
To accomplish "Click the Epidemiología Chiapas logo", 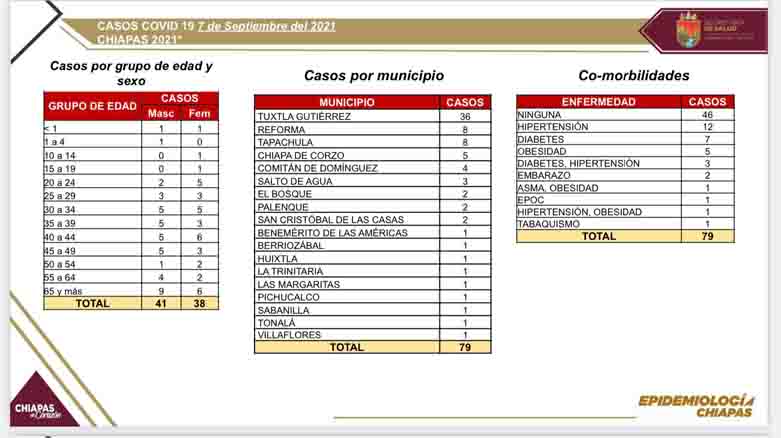I will point(696,406).
